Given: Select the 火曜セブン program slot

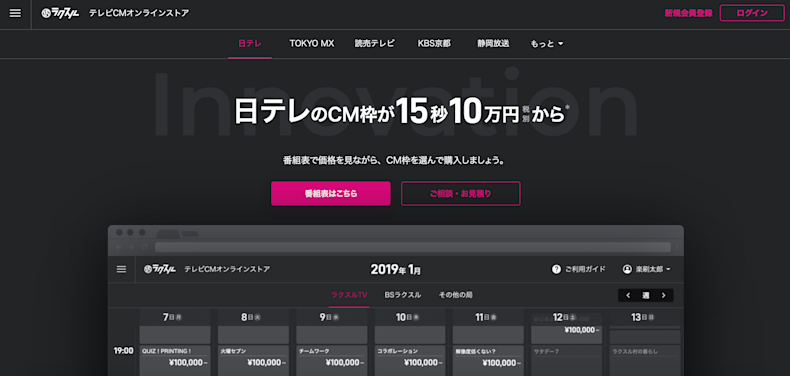Looking at the screenshot, I should (x=253, y=360).
